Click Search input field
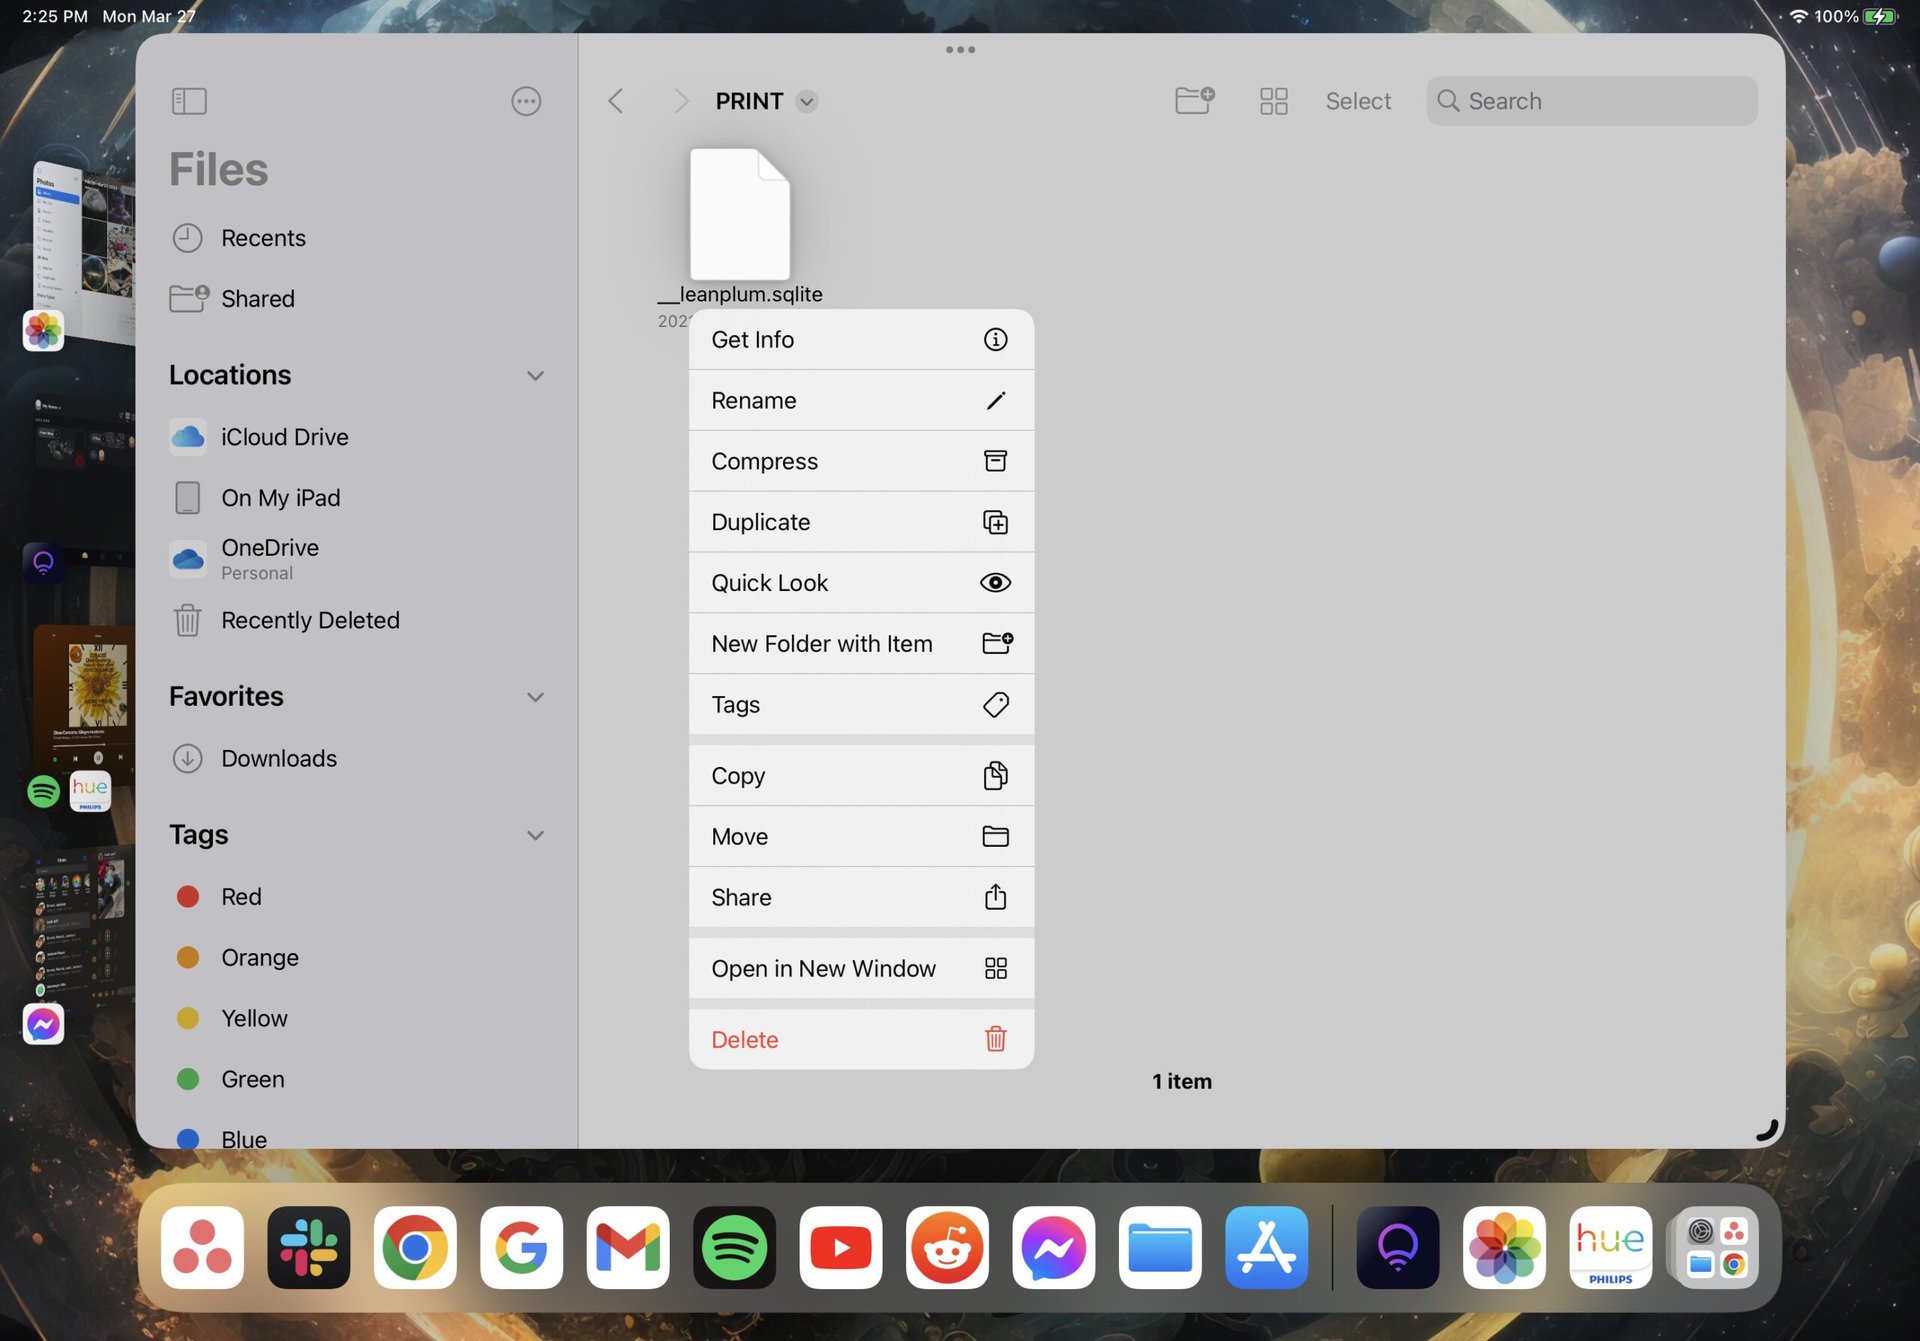 1592,99
